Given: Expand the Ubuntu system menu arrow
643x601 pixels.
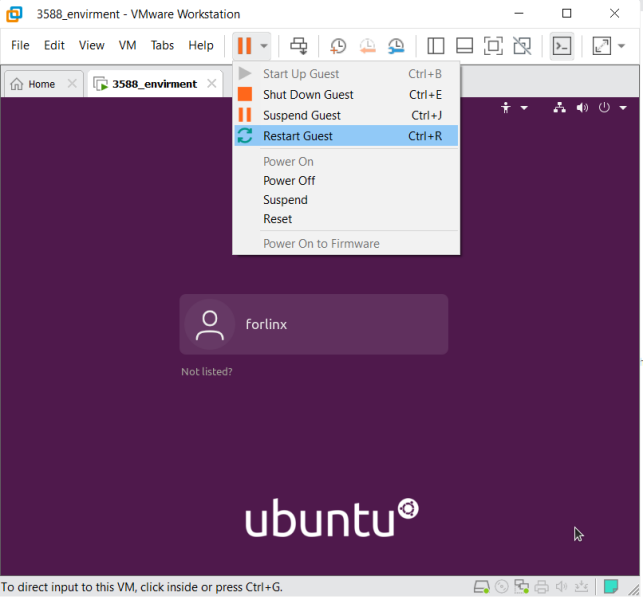Looking at the screenshot, I should [x=623, y=108].
